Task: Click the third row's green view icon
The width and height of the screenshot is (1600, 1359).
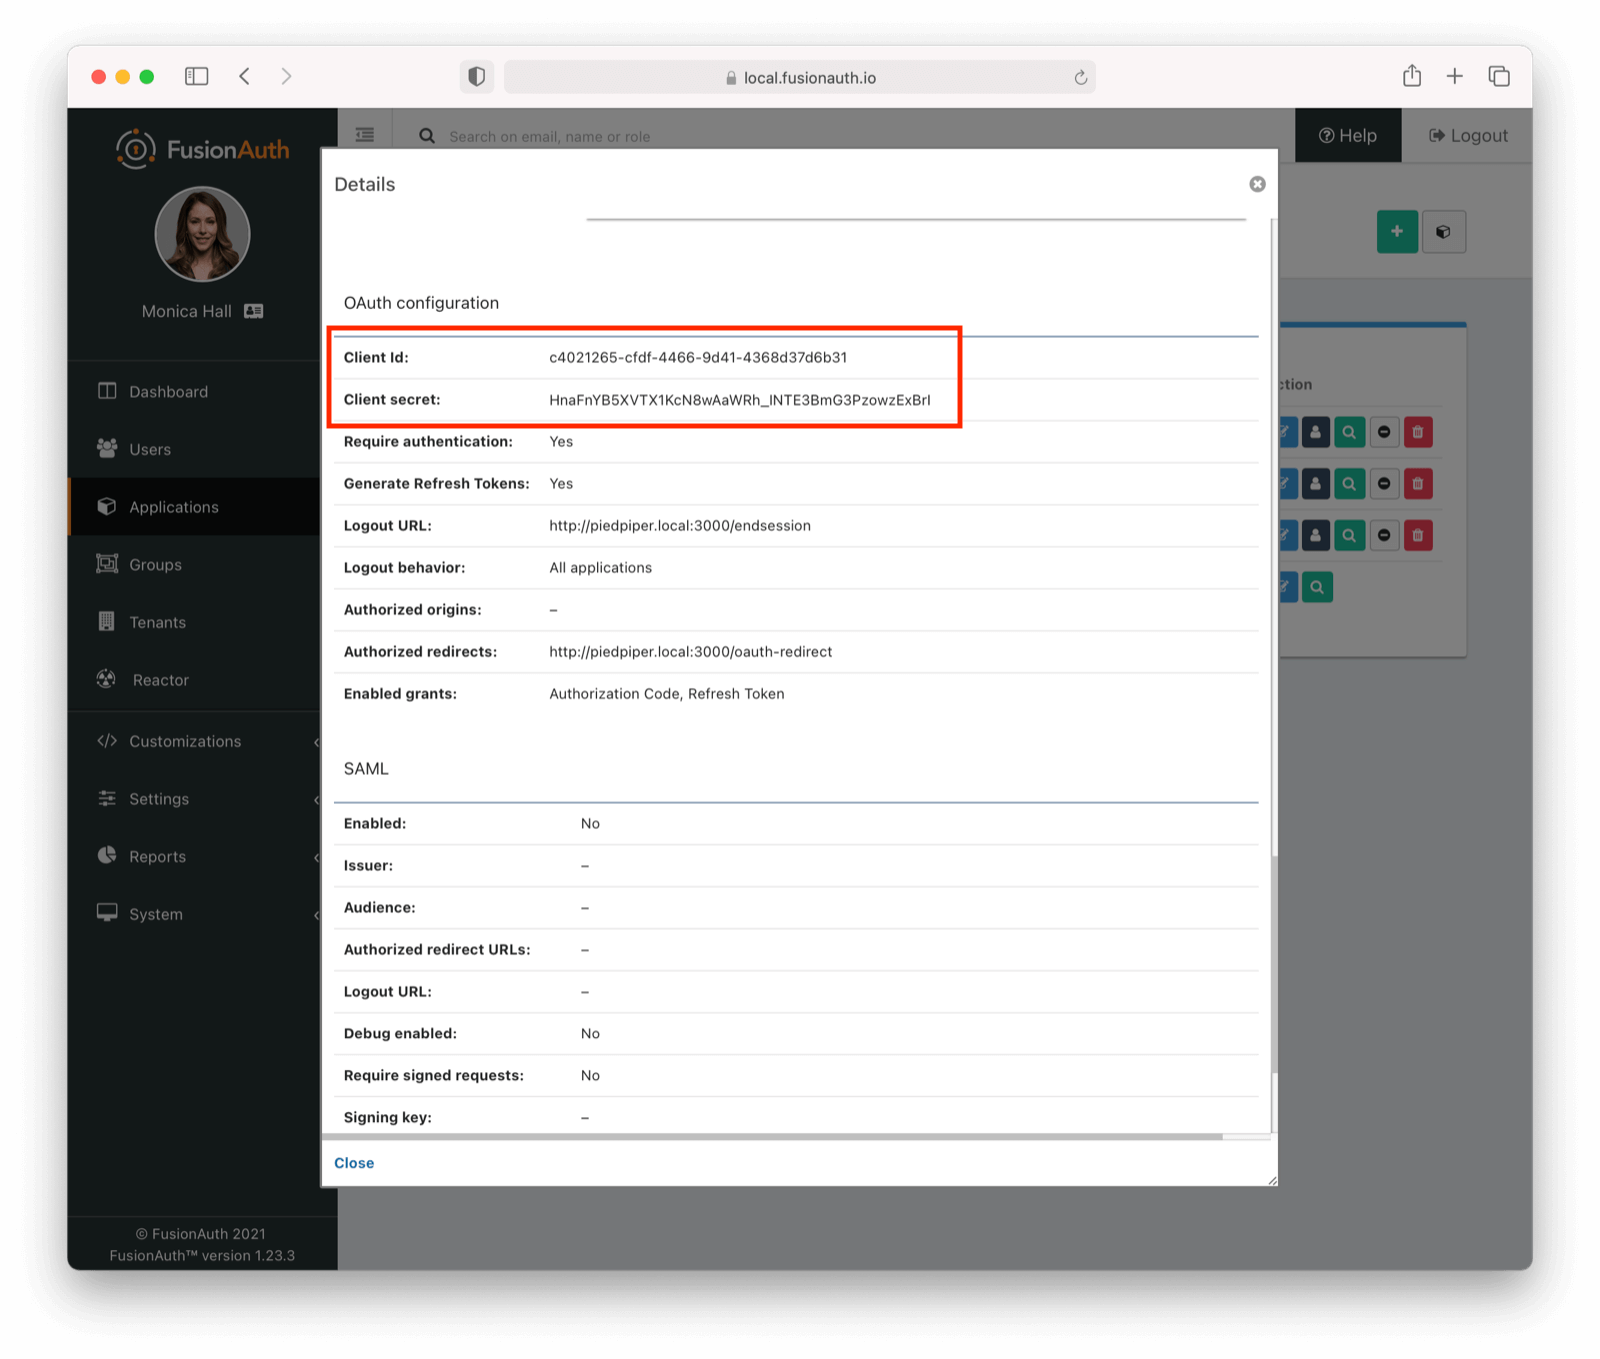Action: [x=1349, y=536]
